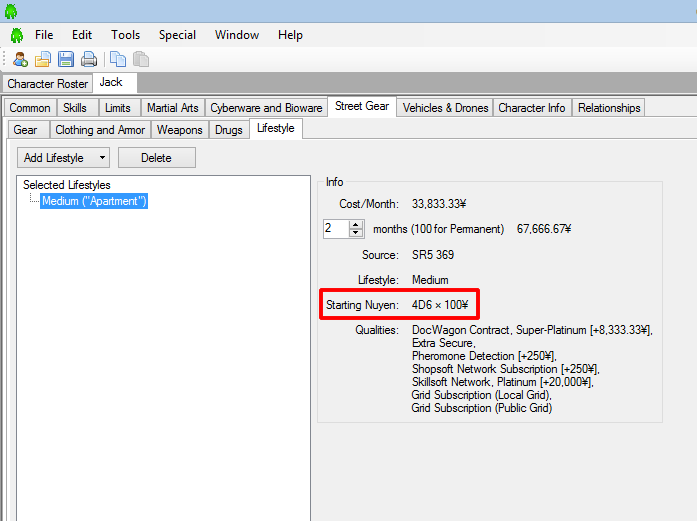Viewport: 697px width, 521px height.
Task: Switch to the Character Roster tab
Action: pyautogui.click(x=48, y=84)
